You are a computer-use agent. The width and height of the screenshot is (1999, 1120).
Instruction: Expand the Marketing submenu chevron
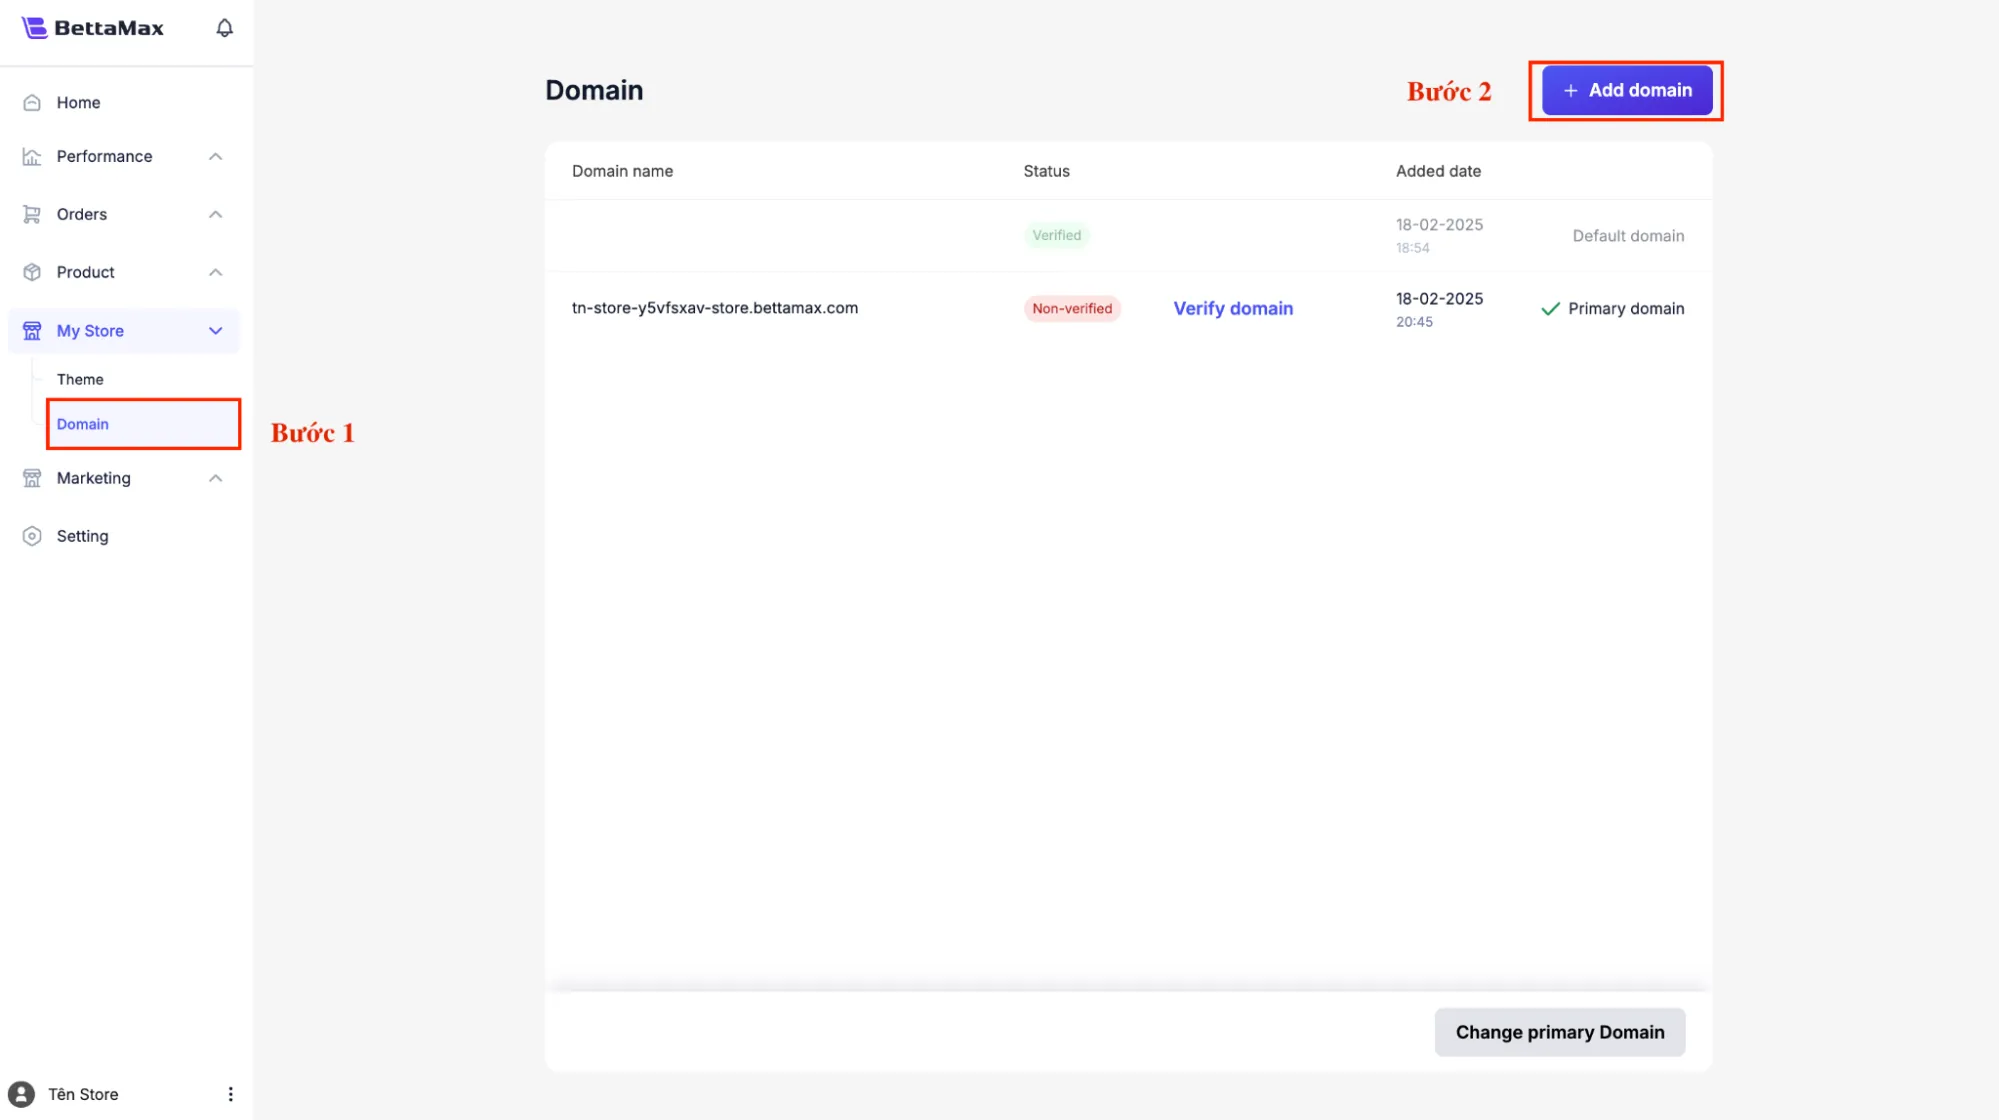tap(215, 479)
